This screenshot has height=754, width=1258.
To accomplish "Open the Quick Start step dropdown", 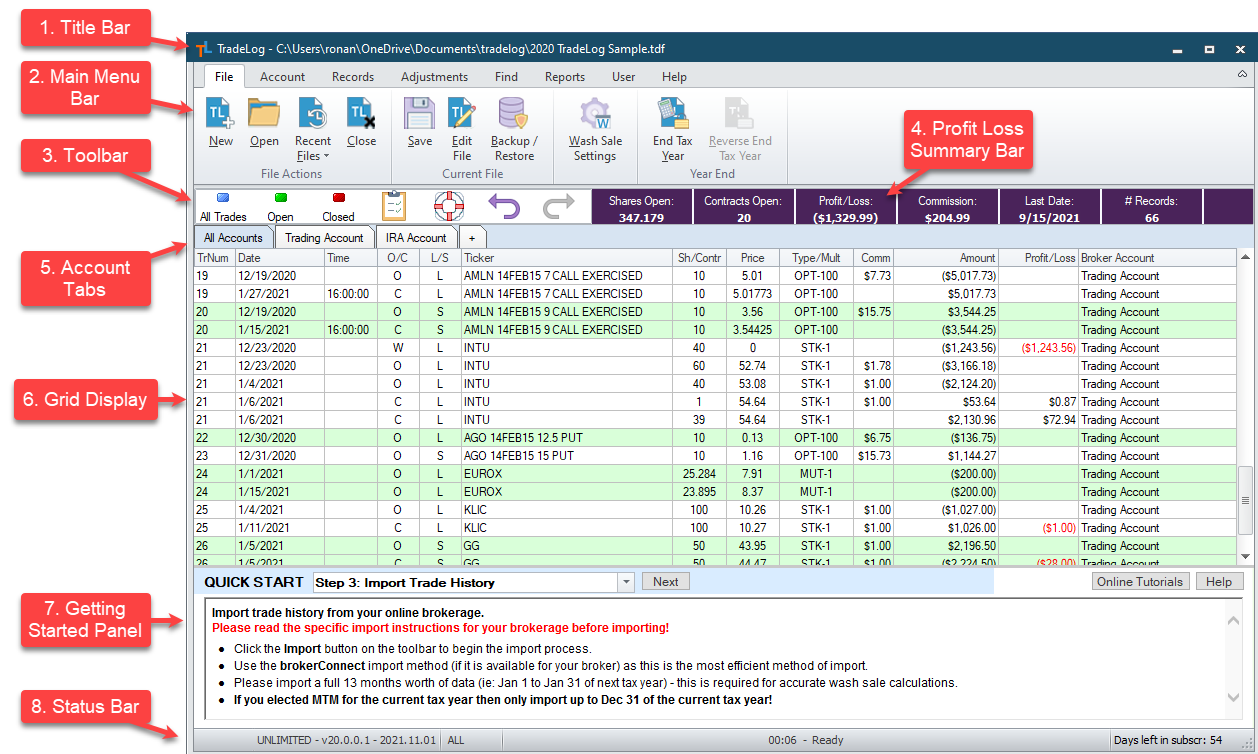I will [x=626, y=582].
